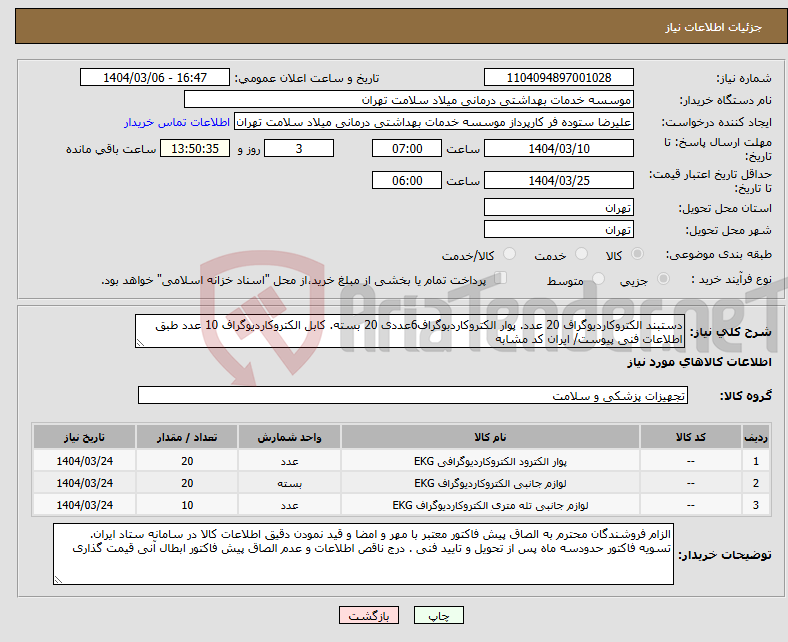The image size is (788, 642).
Task: Click the unit cell بسته in row 2
Action: [289, 483]
